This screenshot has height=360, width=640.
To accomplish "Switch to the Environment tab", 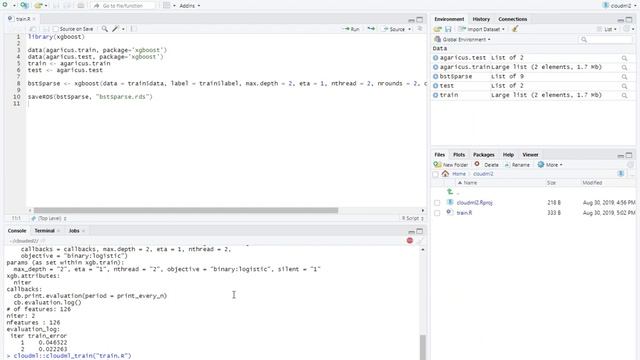I will point(449,19).
